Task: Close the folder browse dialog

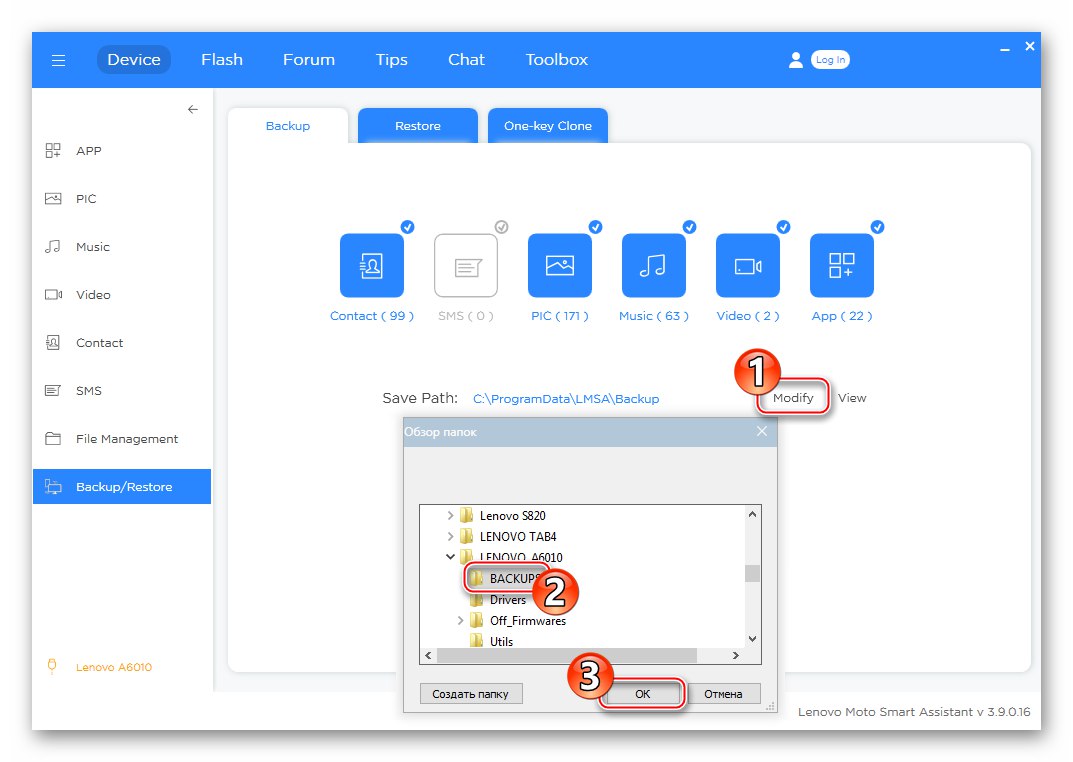Action: click(x=762, y=432)
